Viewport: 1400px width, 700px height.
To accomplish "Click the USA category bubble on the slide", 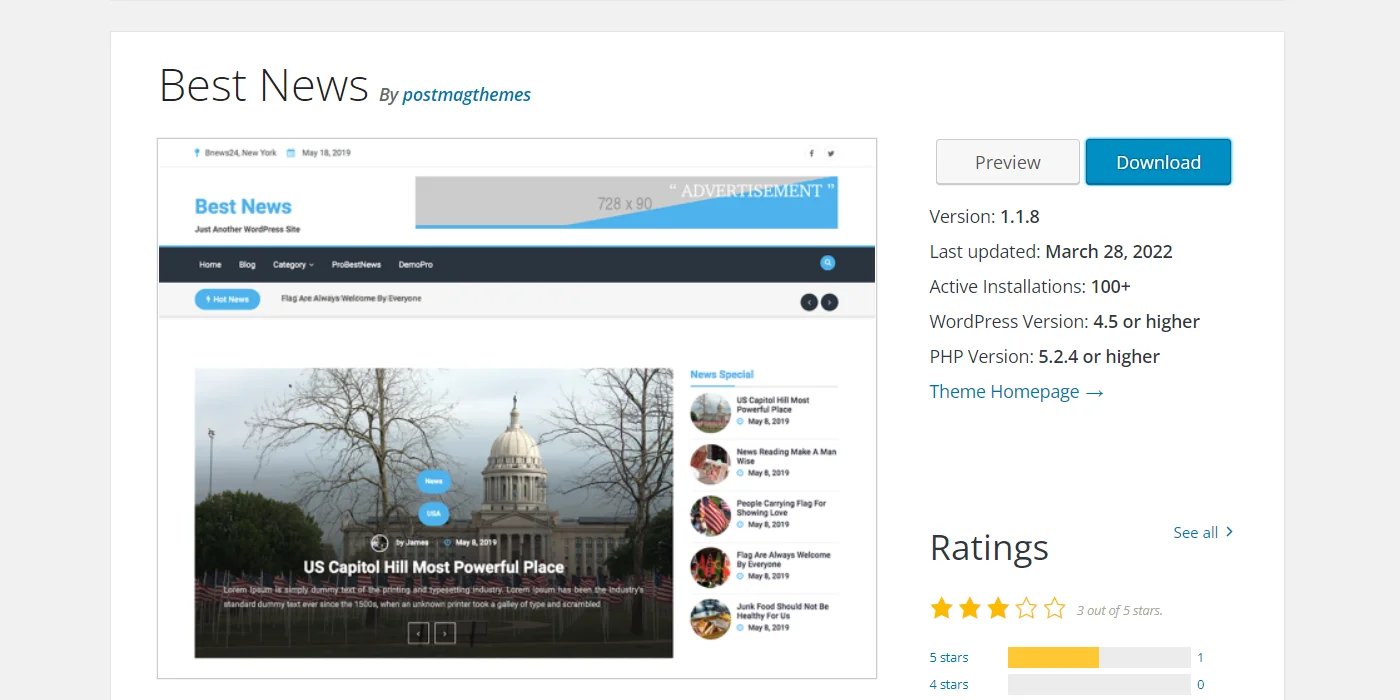I will tap(433, 514).
